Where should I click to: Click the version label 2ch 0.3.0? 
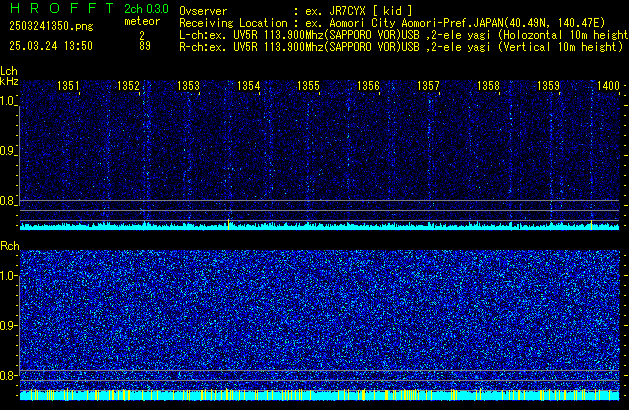[x=146, y=9]
